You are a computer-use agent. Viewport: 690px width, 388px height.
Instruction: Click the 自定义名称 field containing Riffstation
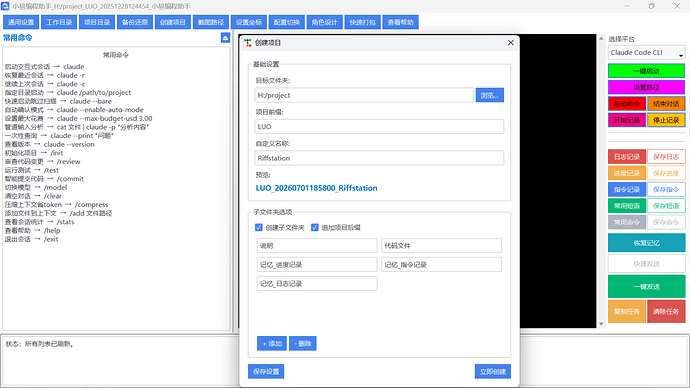[x=379, y=158]
